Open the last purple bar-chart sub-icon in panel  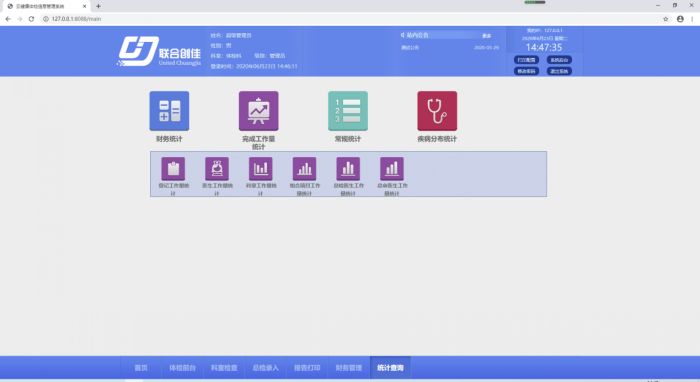[392, 169]
